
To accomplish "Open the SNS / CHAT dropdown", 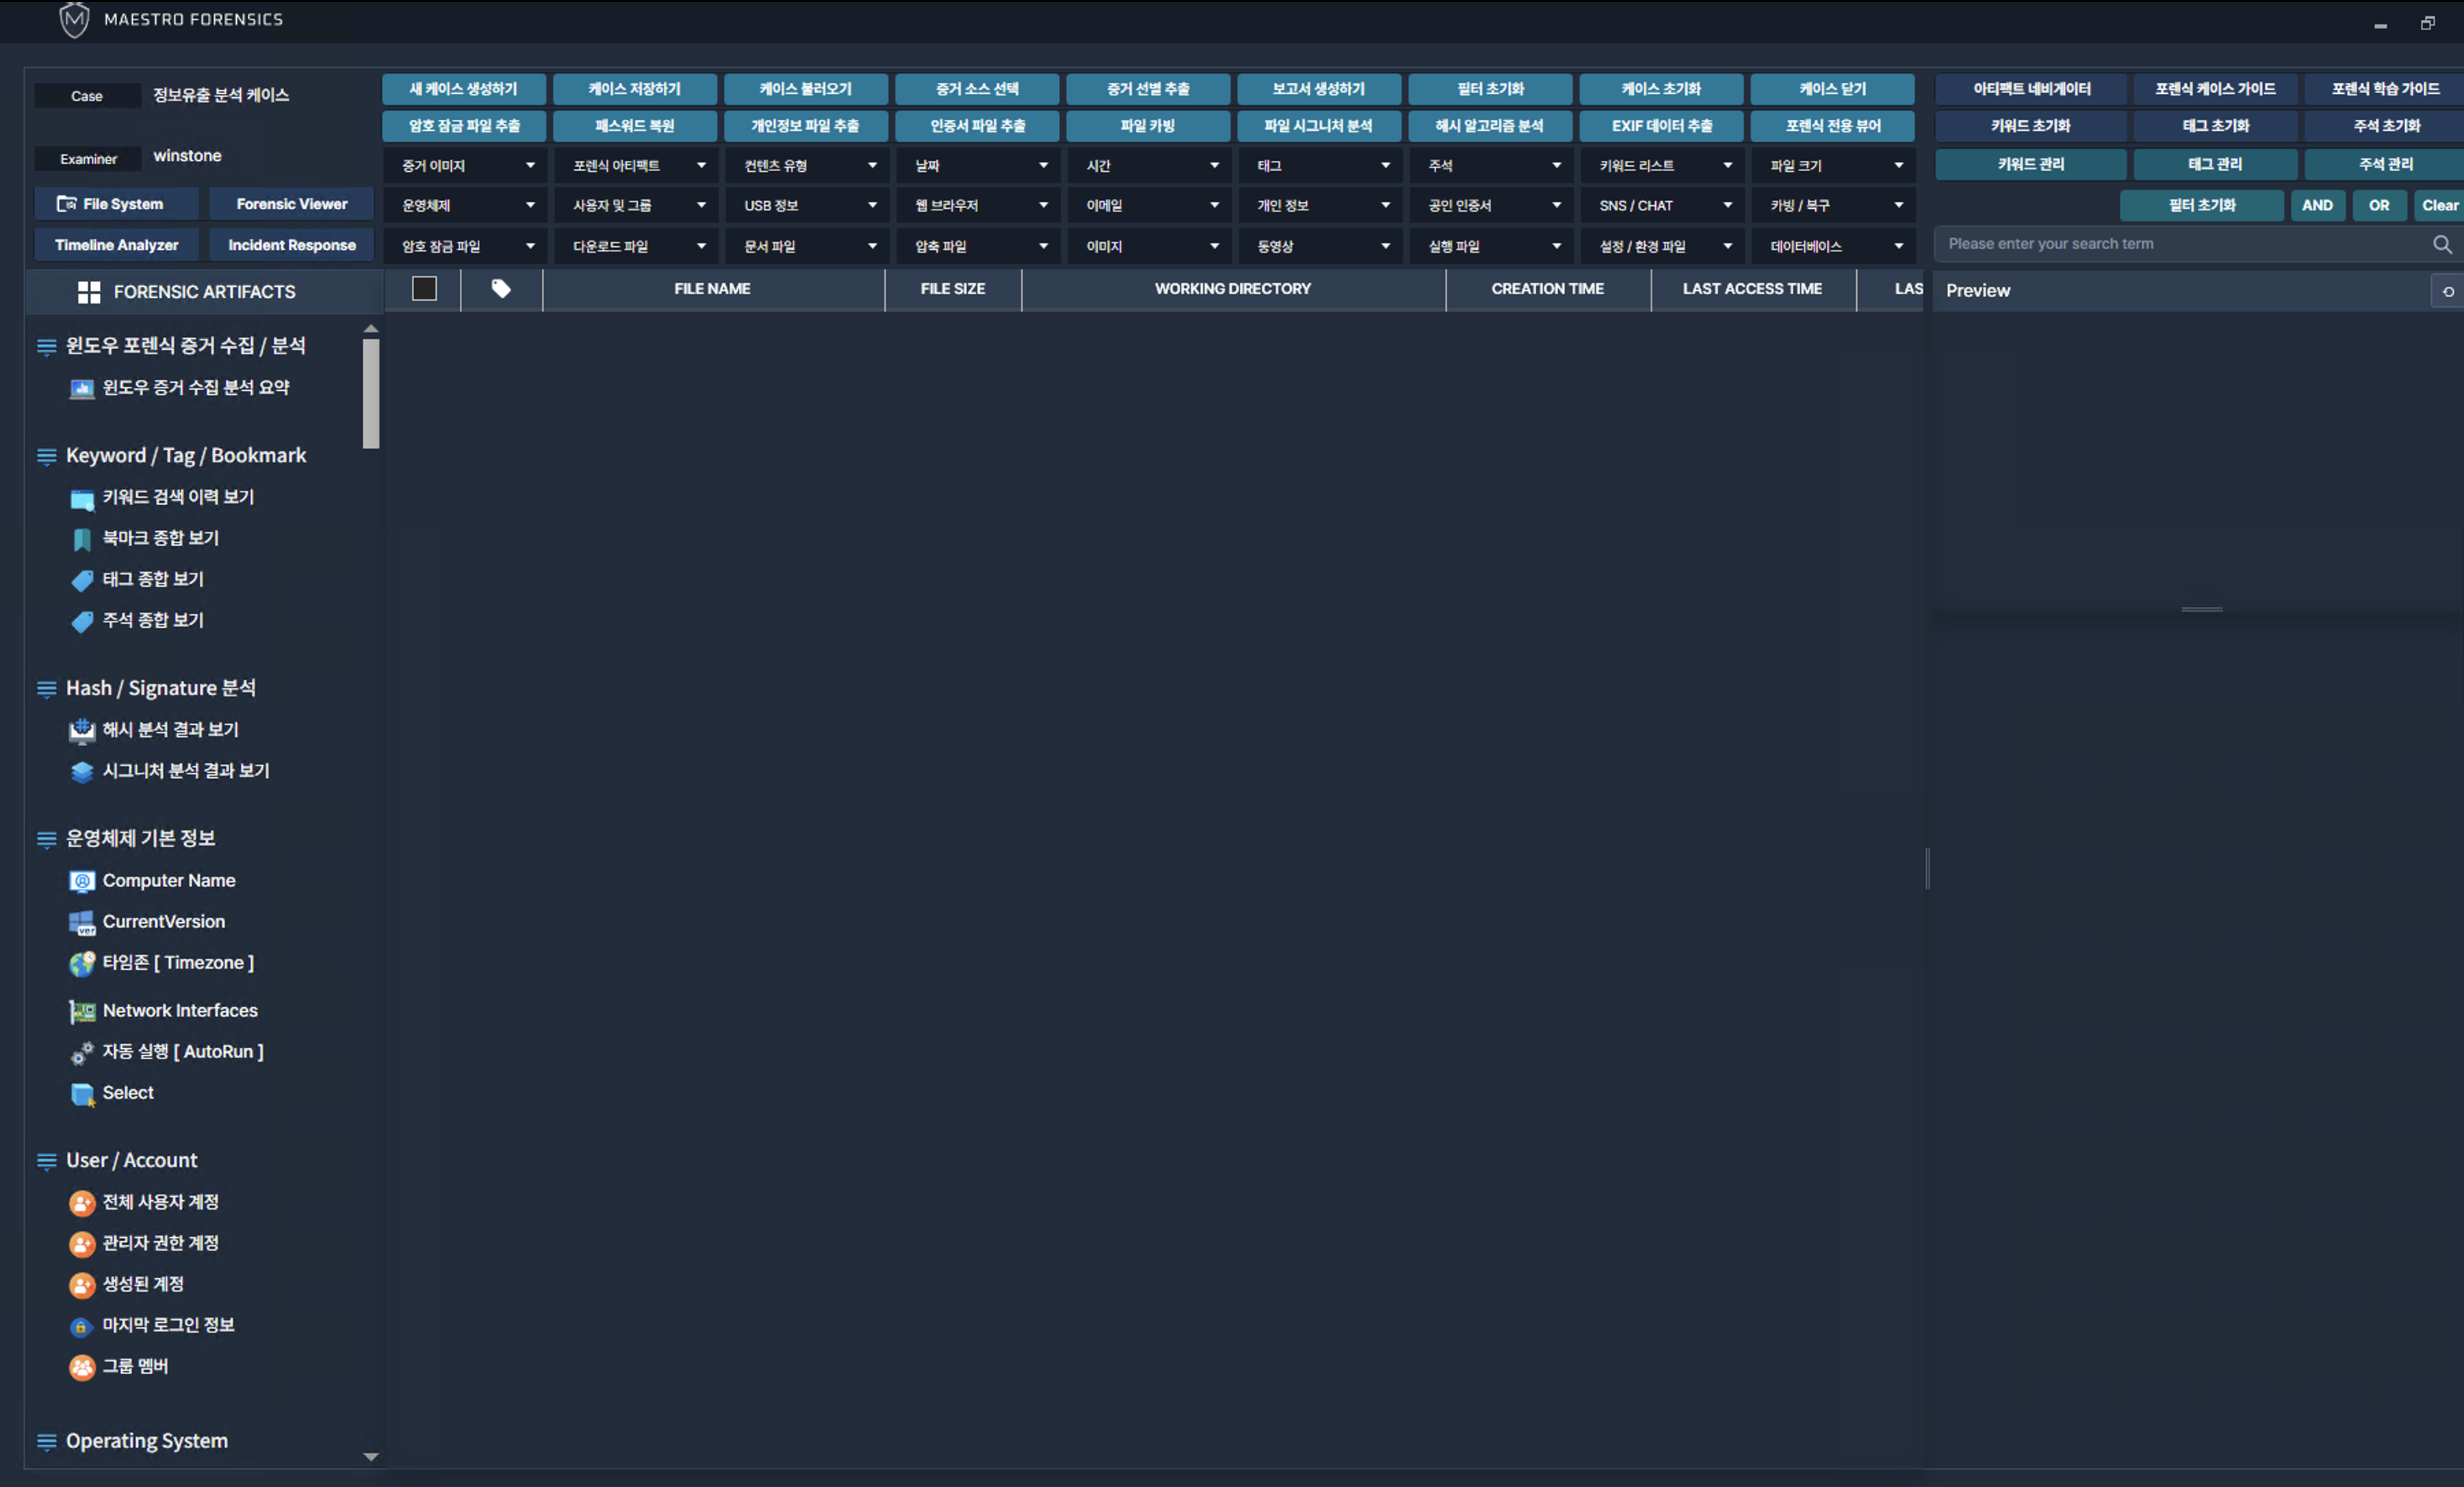I will pyautogui.click(x=1663, y=206).
